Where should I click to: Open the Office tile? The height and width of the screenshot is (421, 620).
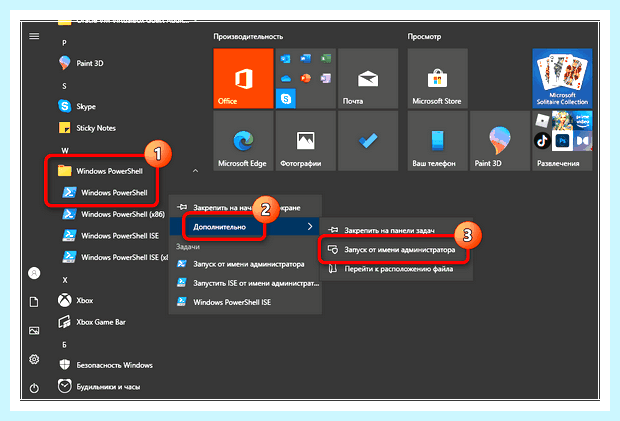[x=243, y=78]
